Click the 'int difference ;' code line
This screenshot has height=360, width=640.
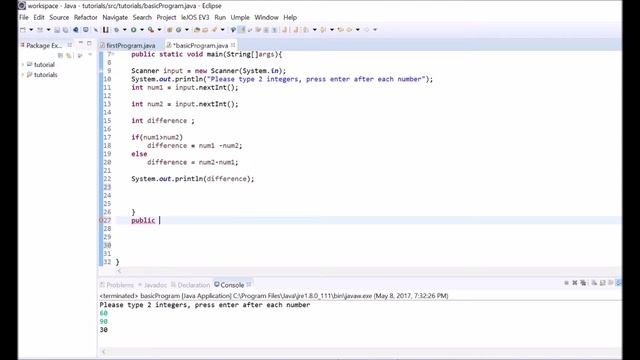click(163, 121)
